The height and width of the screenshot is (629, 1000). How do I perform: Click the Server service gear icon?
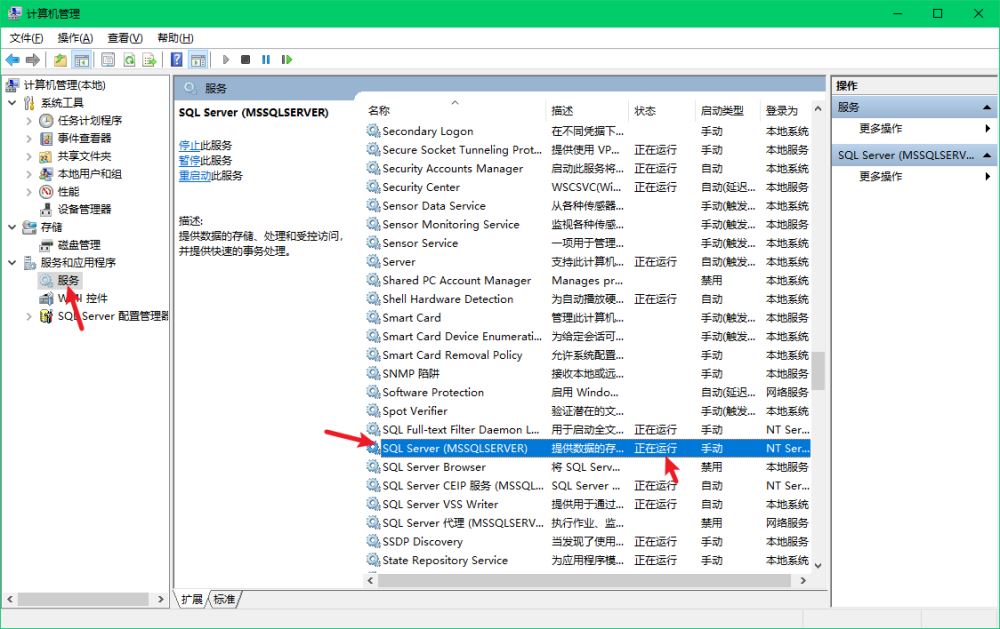373,262
